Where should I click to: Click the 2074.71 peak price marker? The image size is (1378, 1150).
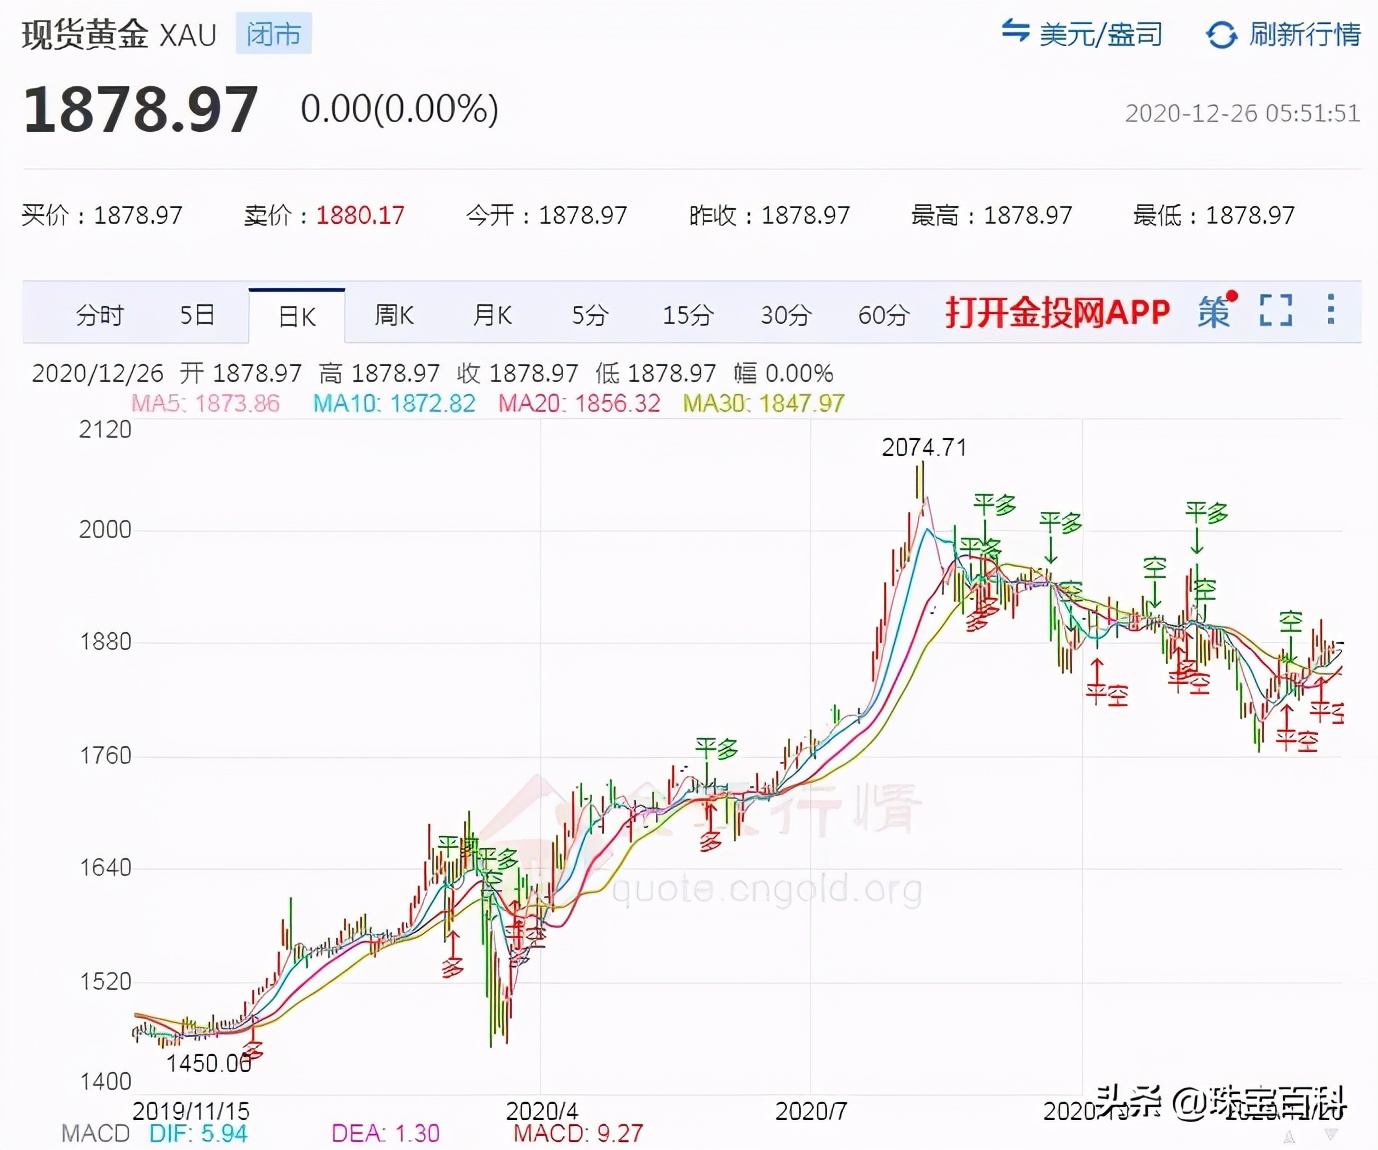pyautogui.click(x=924, y=447)
